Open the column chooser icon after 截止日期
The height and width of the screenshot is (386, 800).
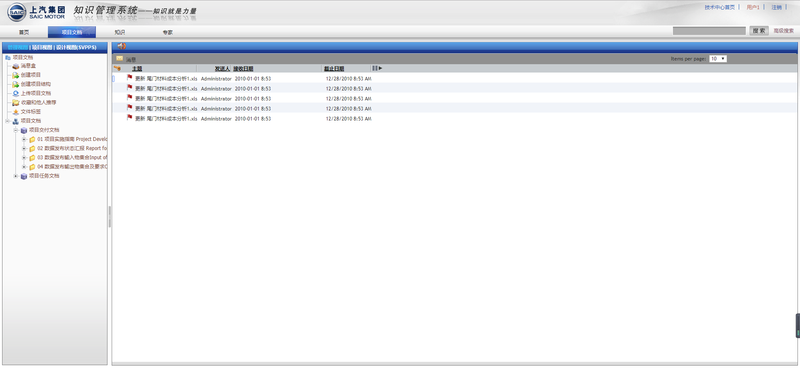tap(377, 68)
